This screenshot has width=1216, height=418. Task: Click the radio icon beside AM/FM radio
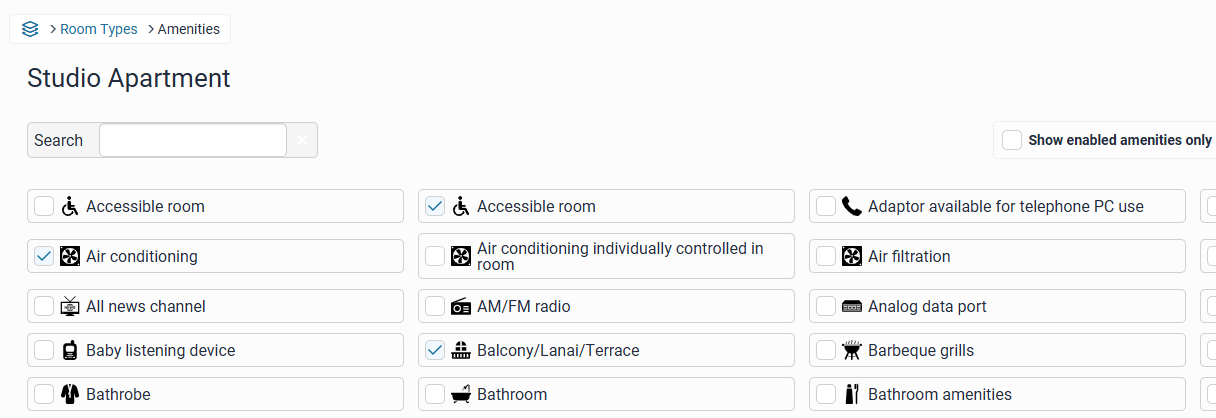(x=461, y=307)
